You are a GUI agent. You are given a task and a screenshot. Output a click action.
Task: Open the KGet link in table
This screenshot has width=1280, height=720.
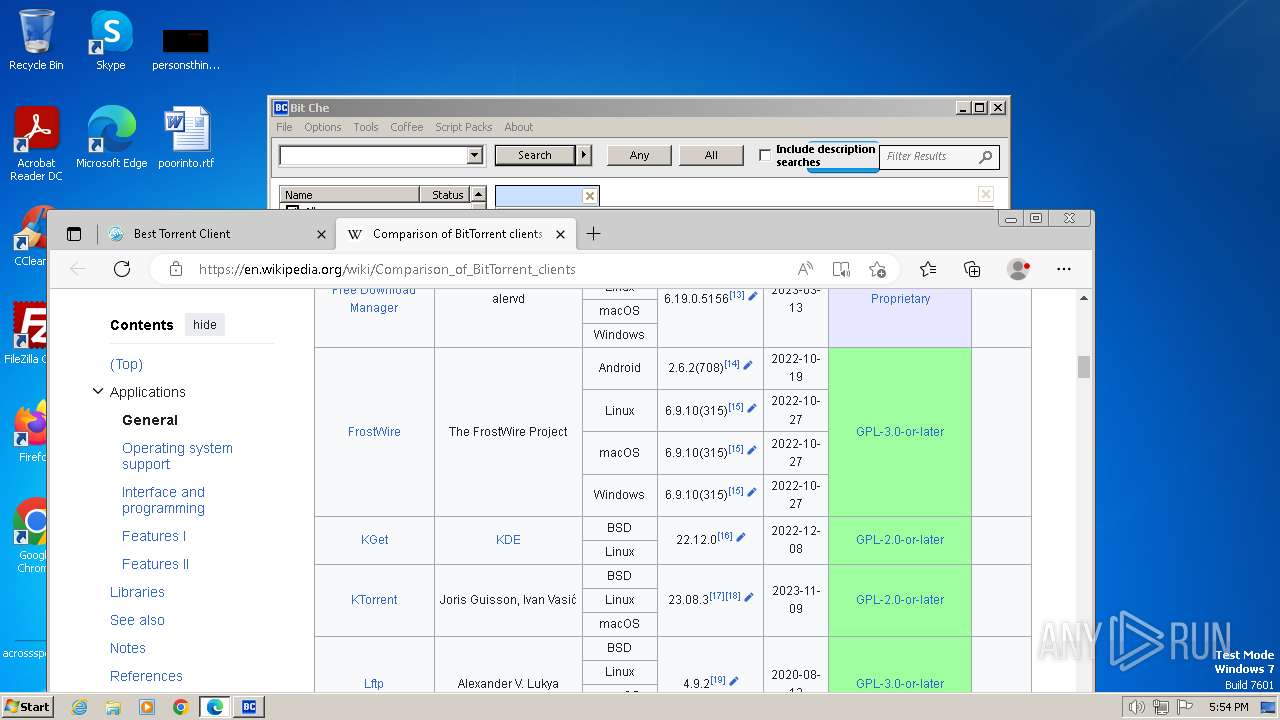coord(375,540)
